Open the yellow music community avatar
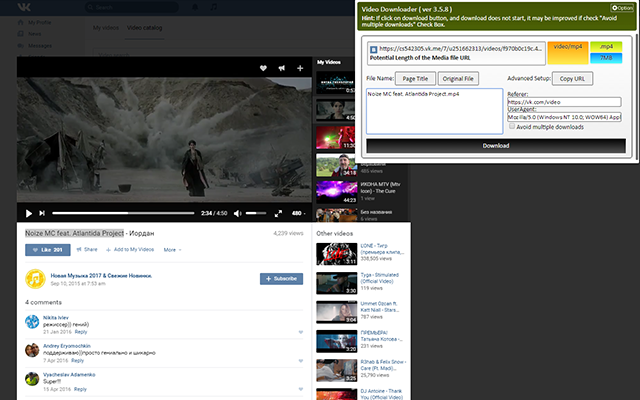 click(35, 279)
